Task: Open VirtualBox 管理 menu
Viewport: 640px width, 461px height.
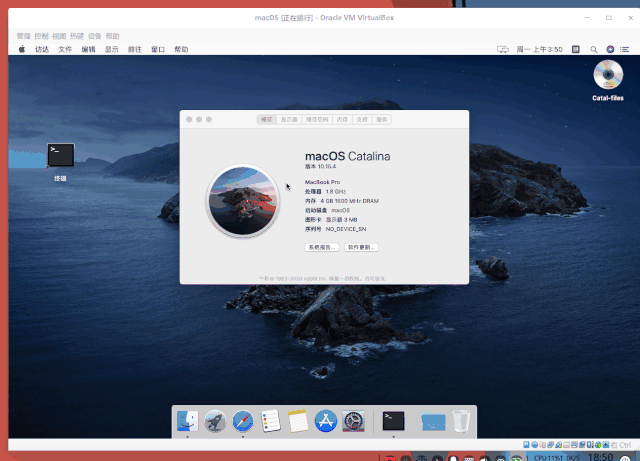Action: pos(24,36)
